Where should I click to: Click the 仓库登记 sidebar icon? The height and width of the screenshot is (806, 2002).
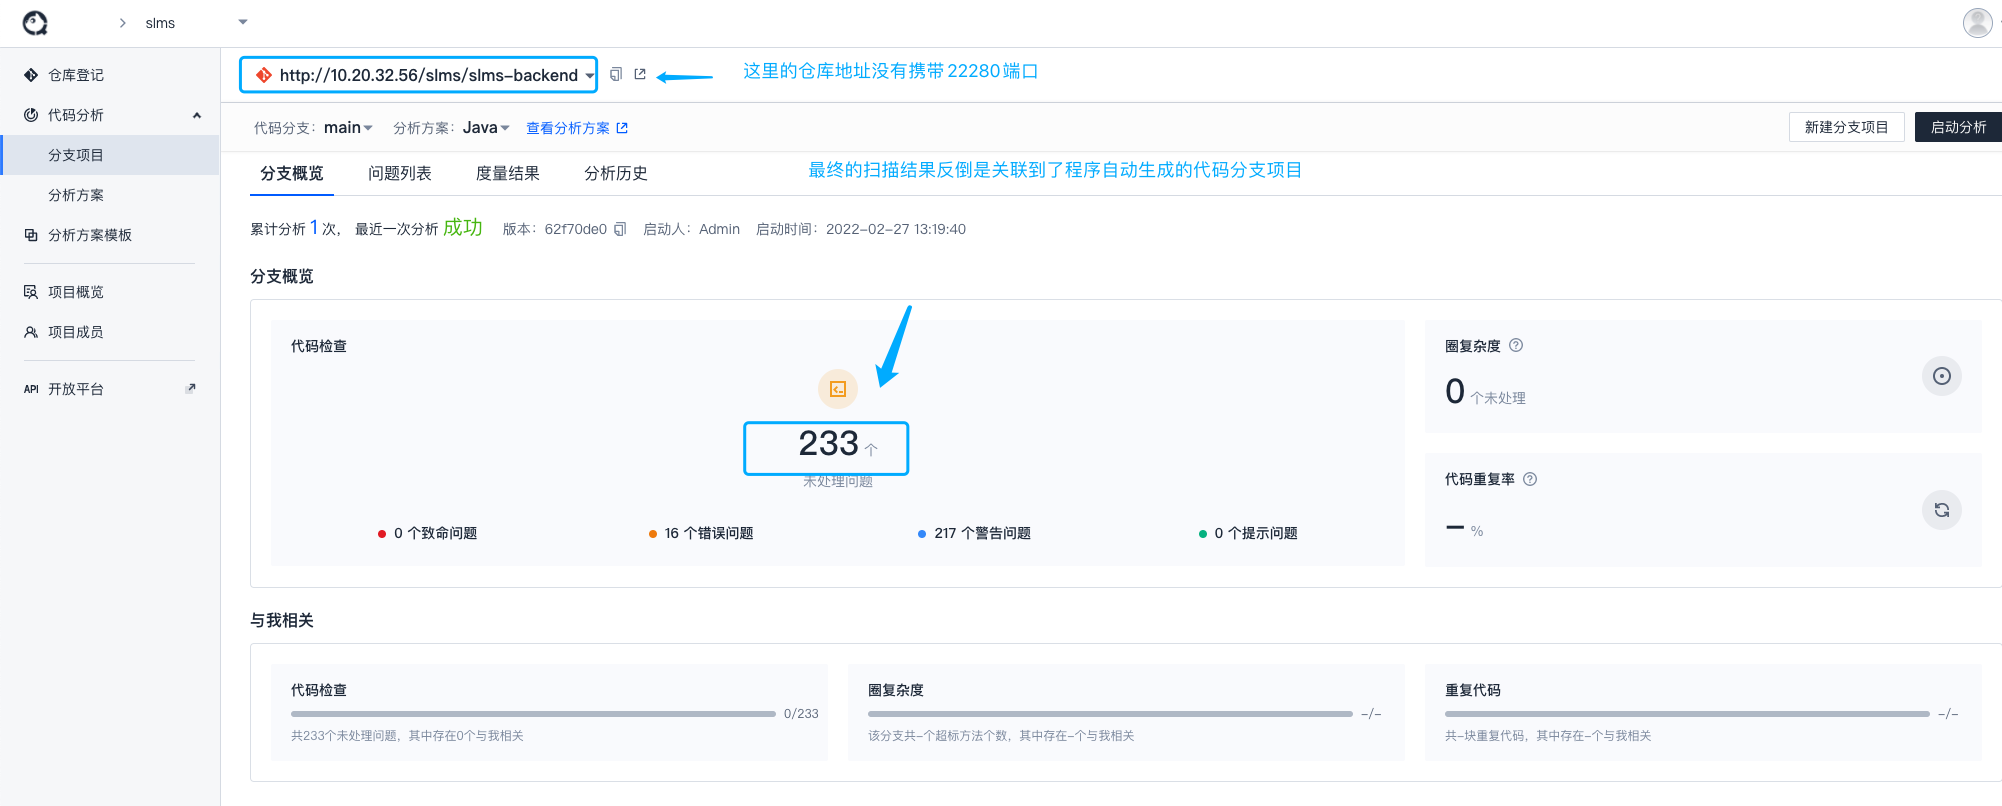31,75
